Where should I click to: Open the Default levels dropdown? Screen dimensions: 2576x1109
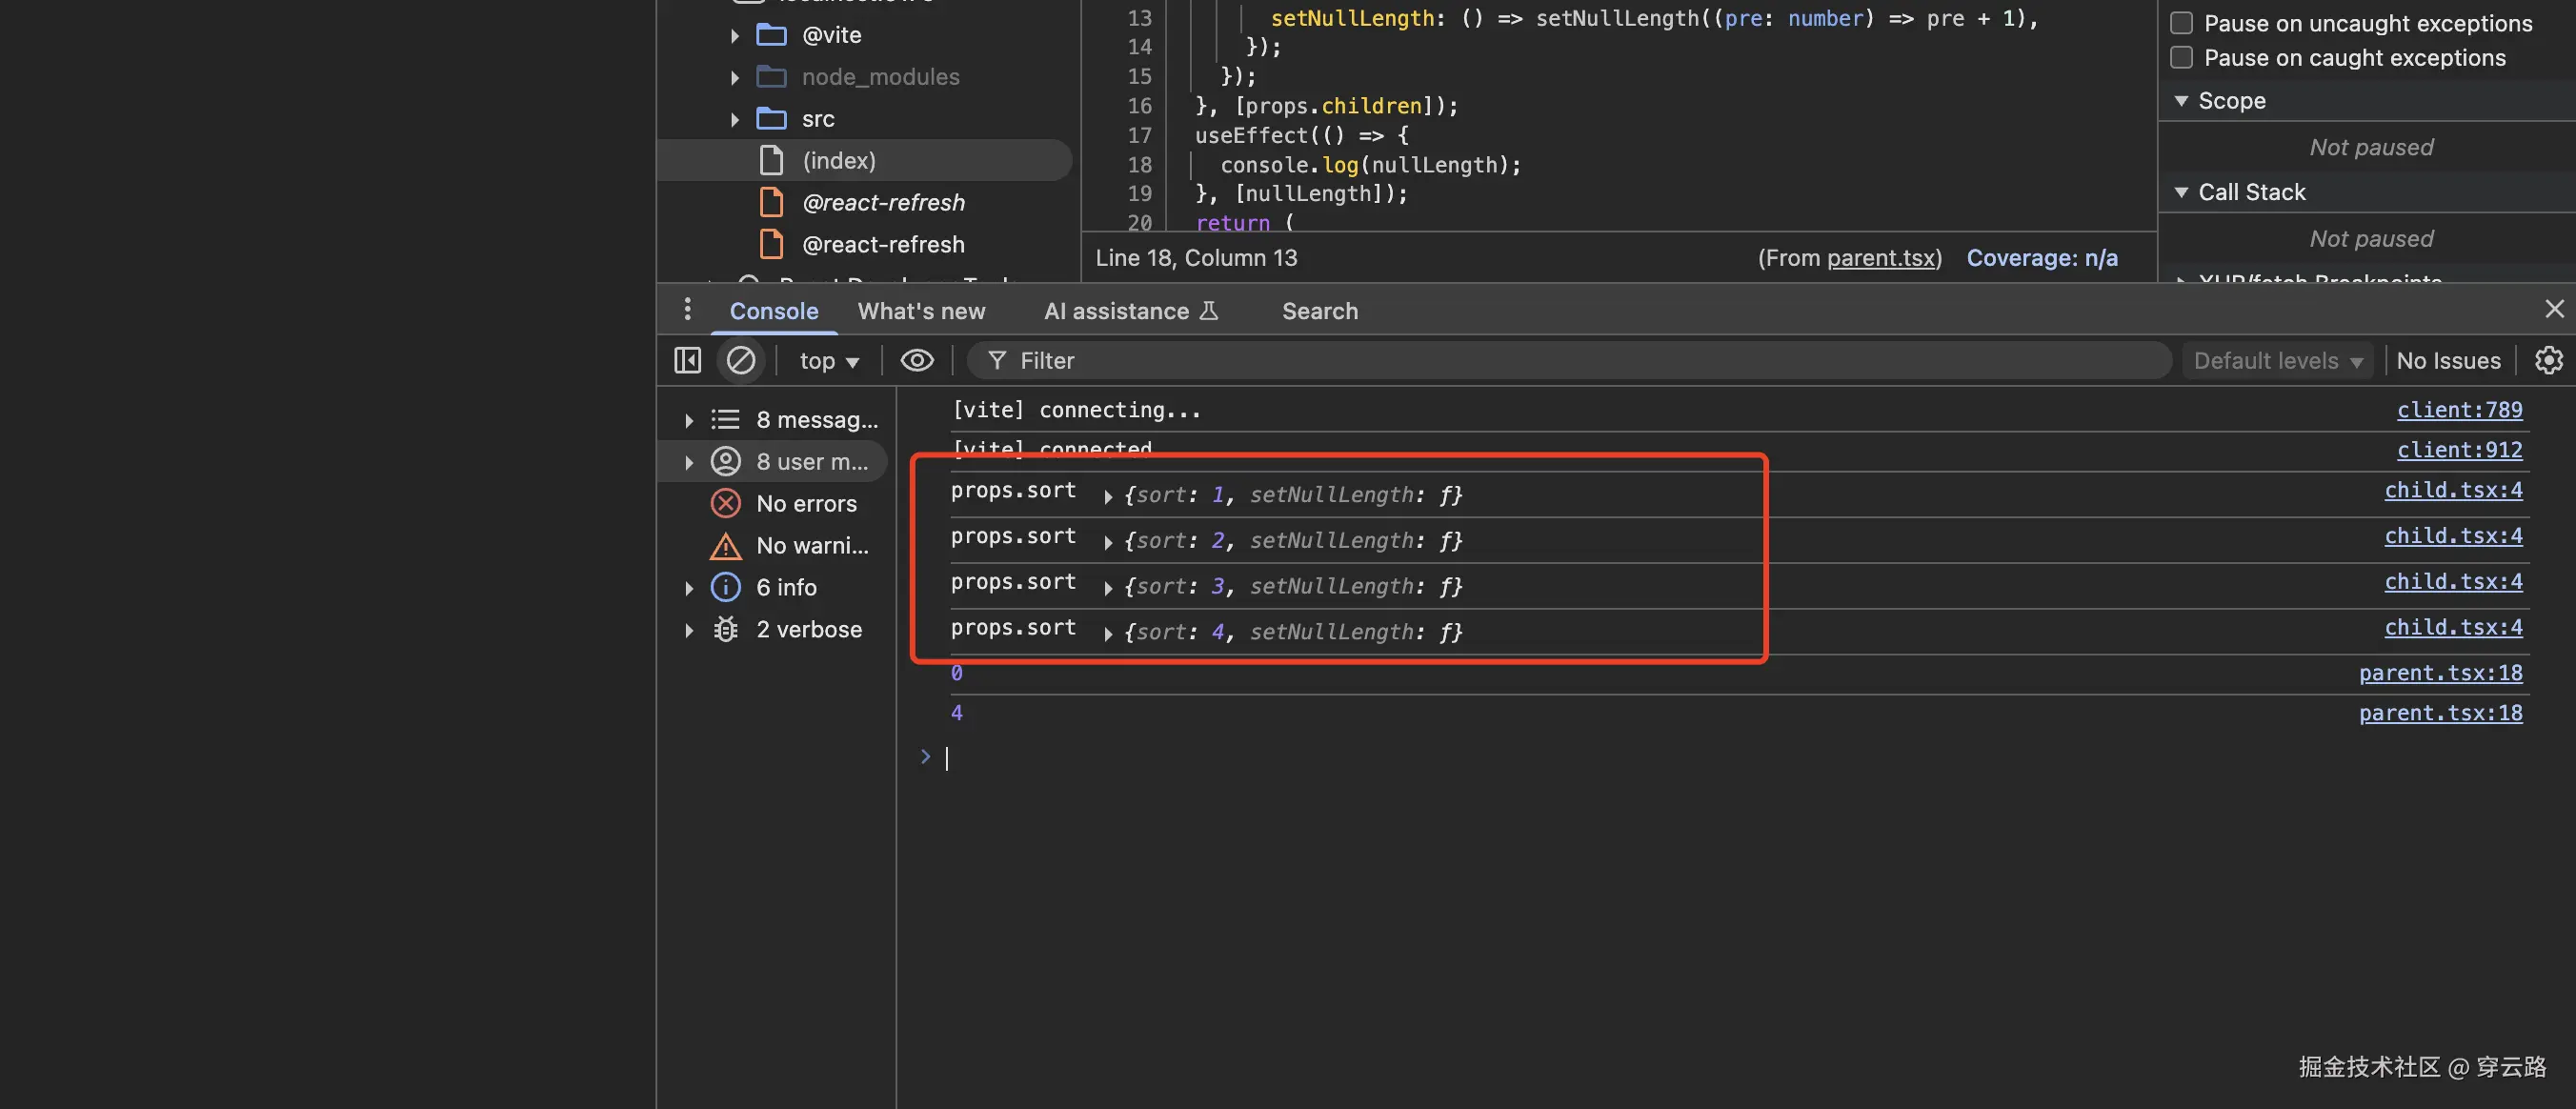(x=2277, y=361)
